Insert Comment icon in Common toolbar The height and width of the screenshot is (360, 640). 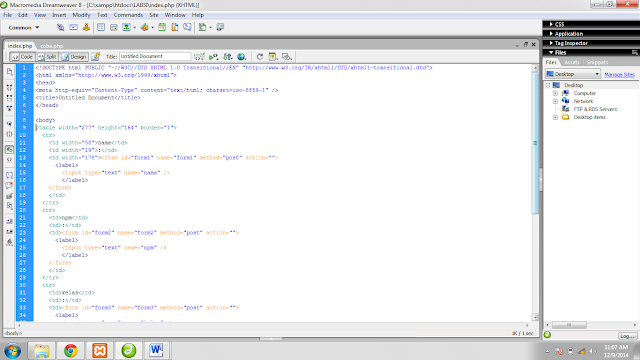tap(187, 27)
